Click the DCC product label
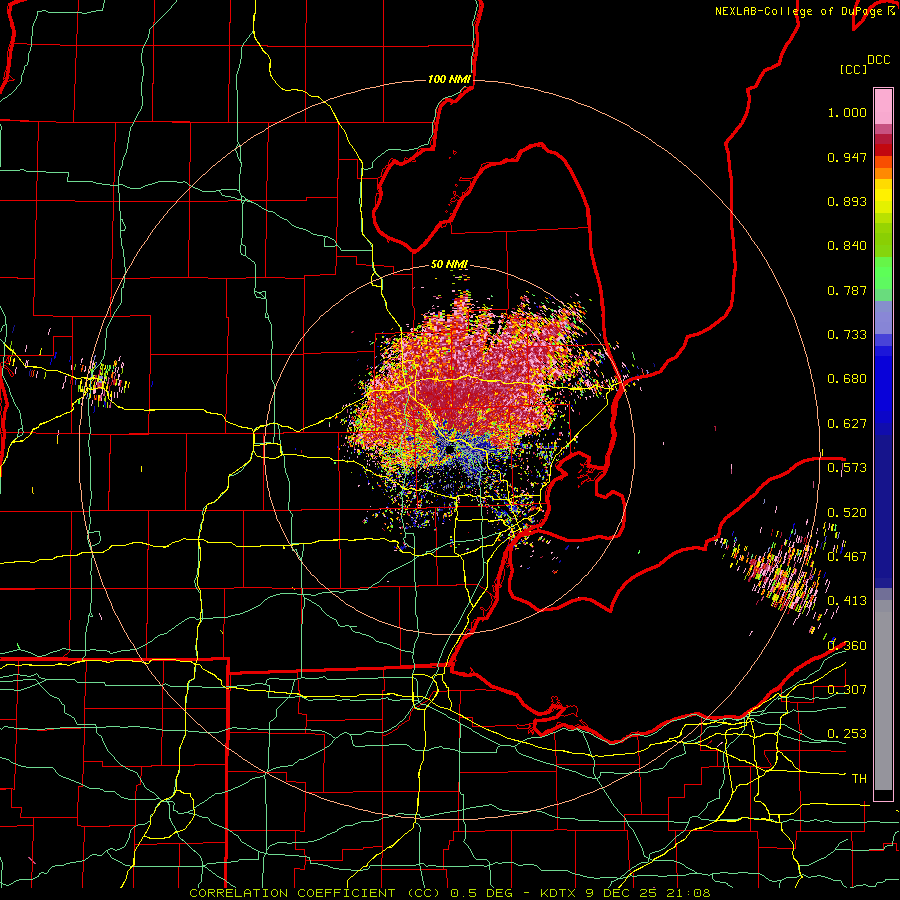This screenshot has height=900, width=900. tap(878, 60)
